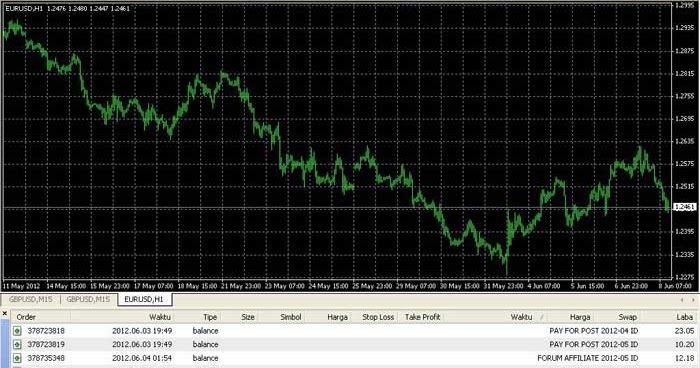
Task: Click the current price label 1.2461
Action: click(x=685, y=207)
